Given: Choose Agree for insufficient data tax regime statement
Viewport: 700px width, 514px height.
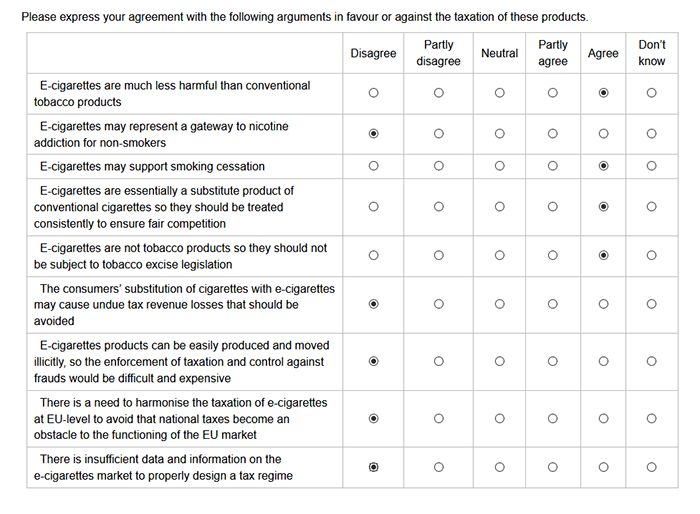Looking at the screenshot, I should (604, 467).
